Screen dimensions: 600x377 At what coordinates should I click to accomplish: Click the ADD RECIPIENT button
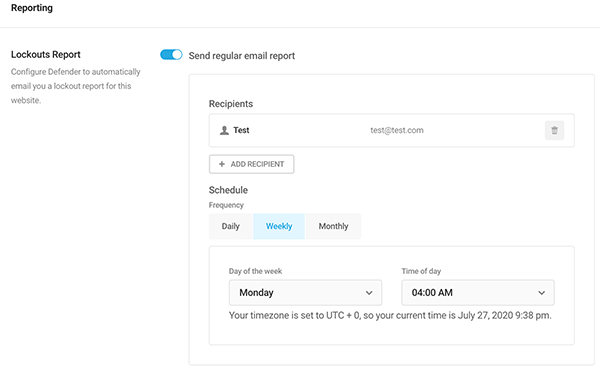pos(251,164)
